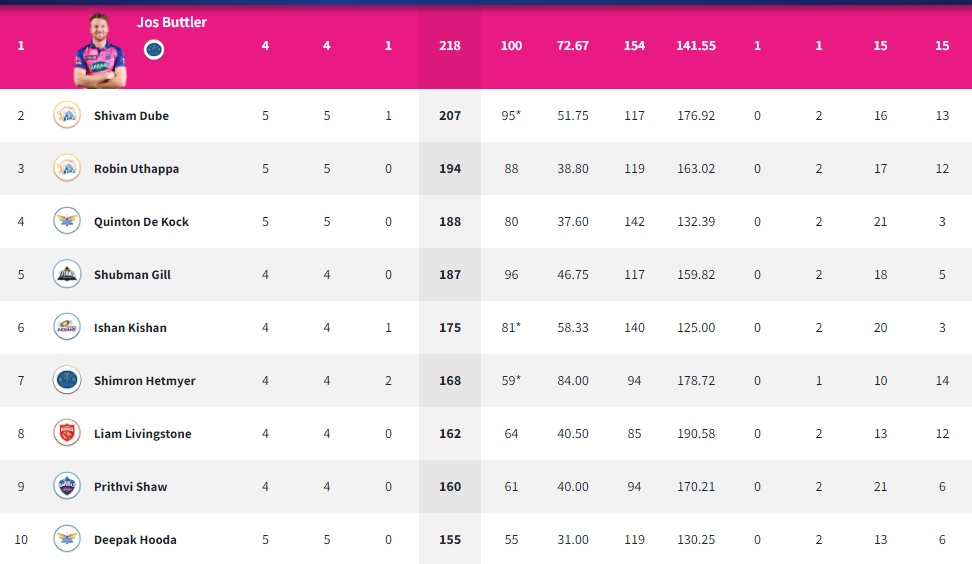The image size is (972, 564).
Task: Select the Shubman Gill name
Action: point(132,275)
